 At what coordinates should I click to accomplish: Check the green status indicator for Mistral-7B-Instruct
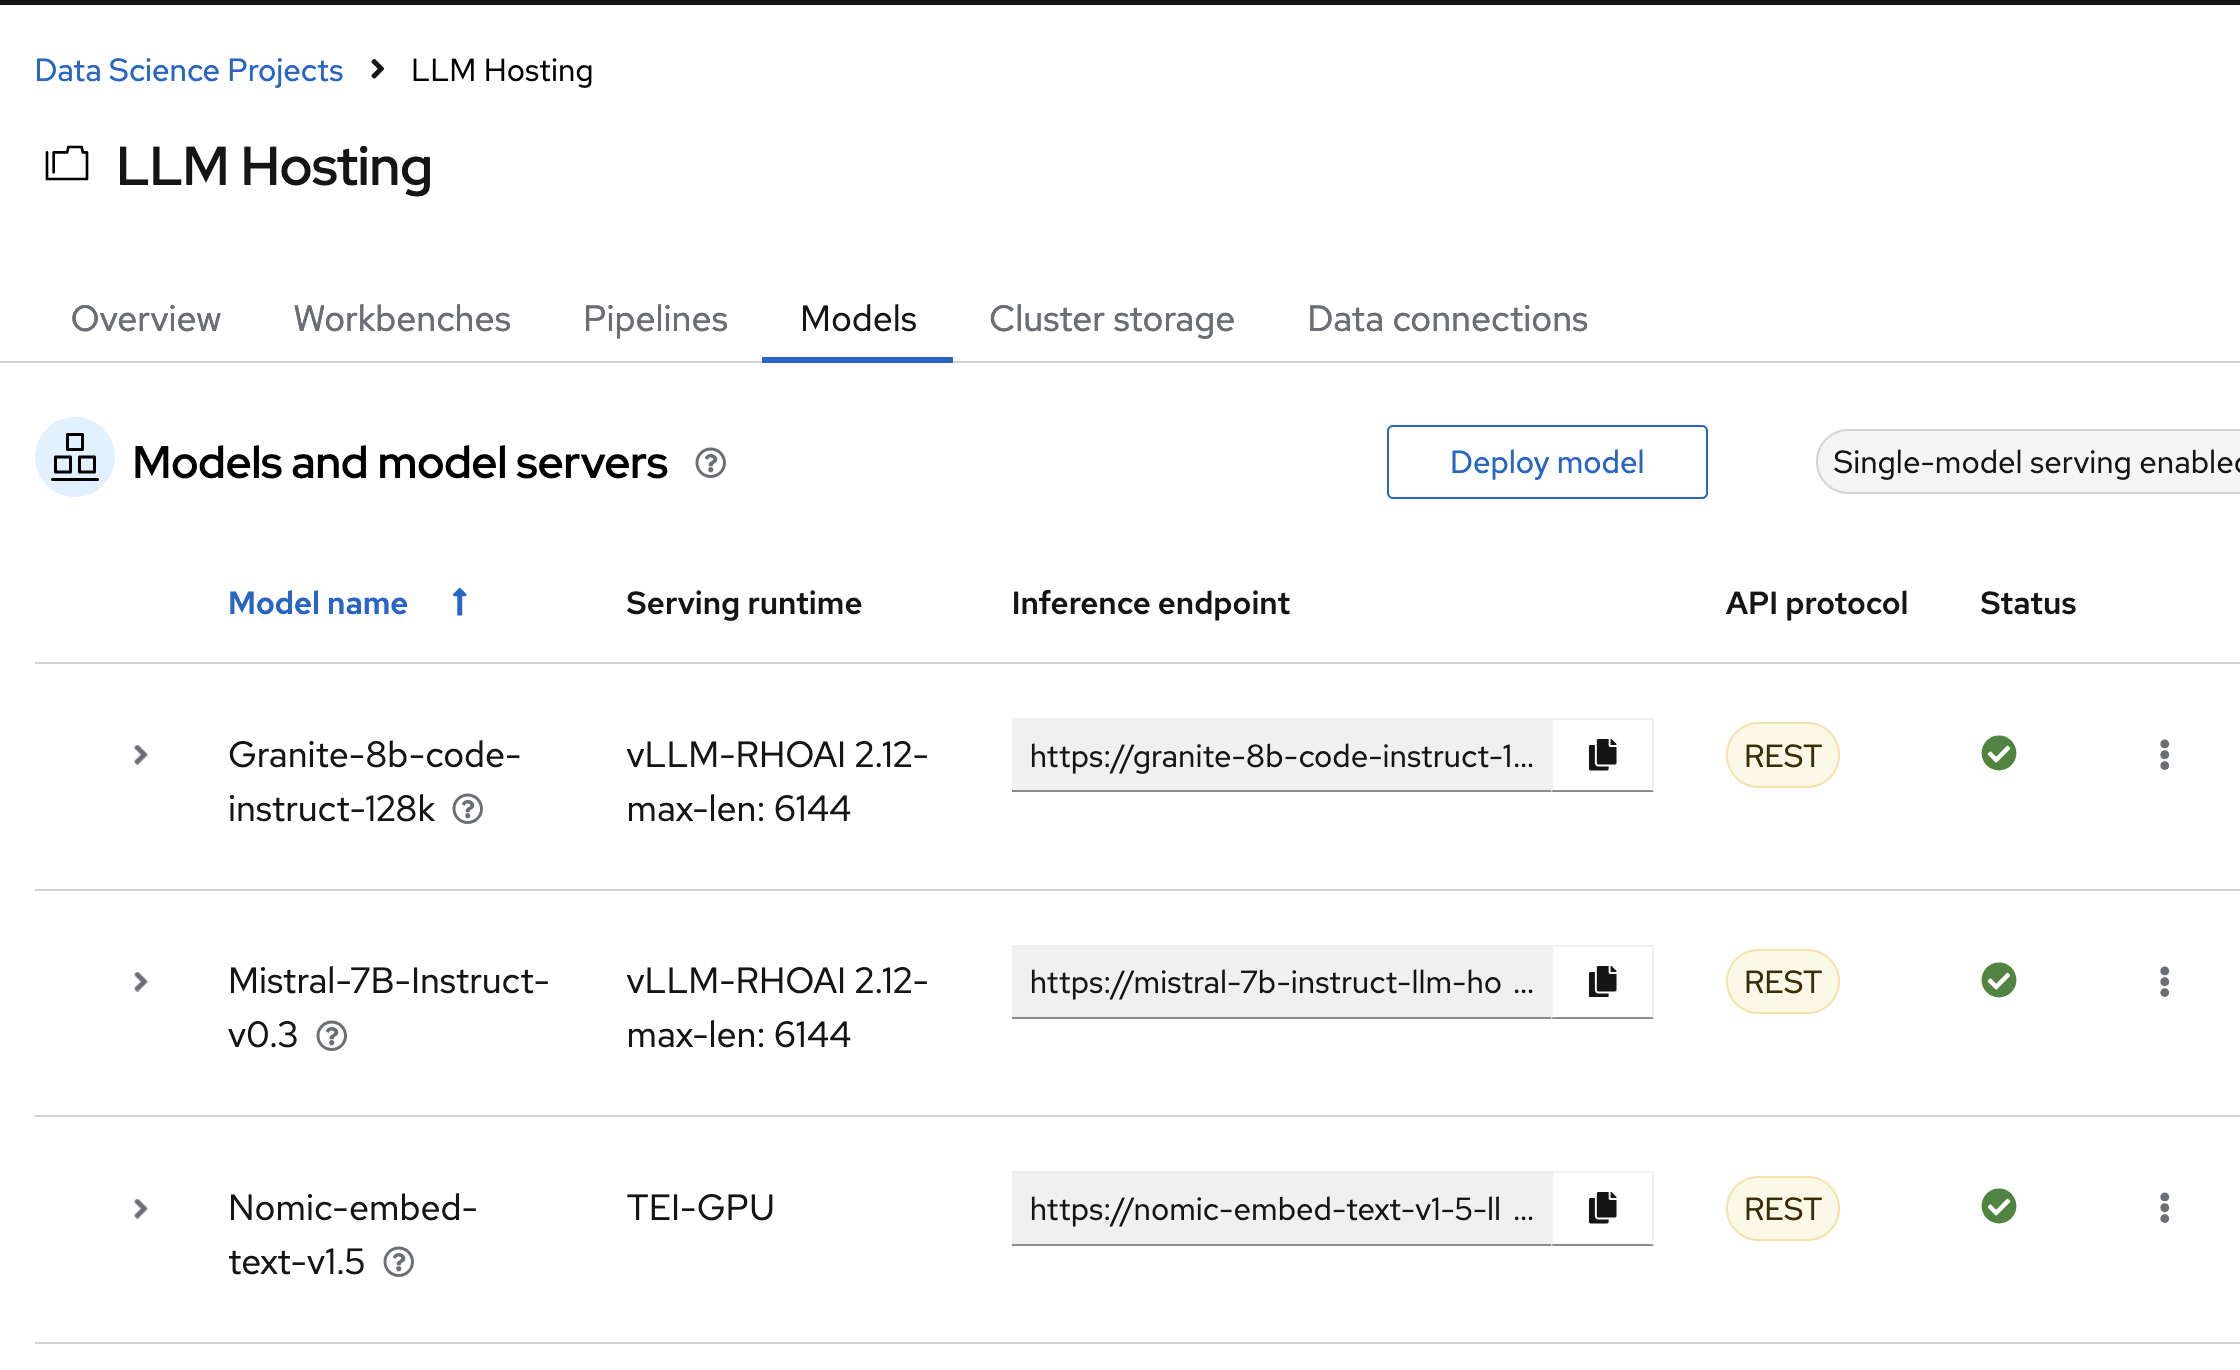pos(1998,980)
